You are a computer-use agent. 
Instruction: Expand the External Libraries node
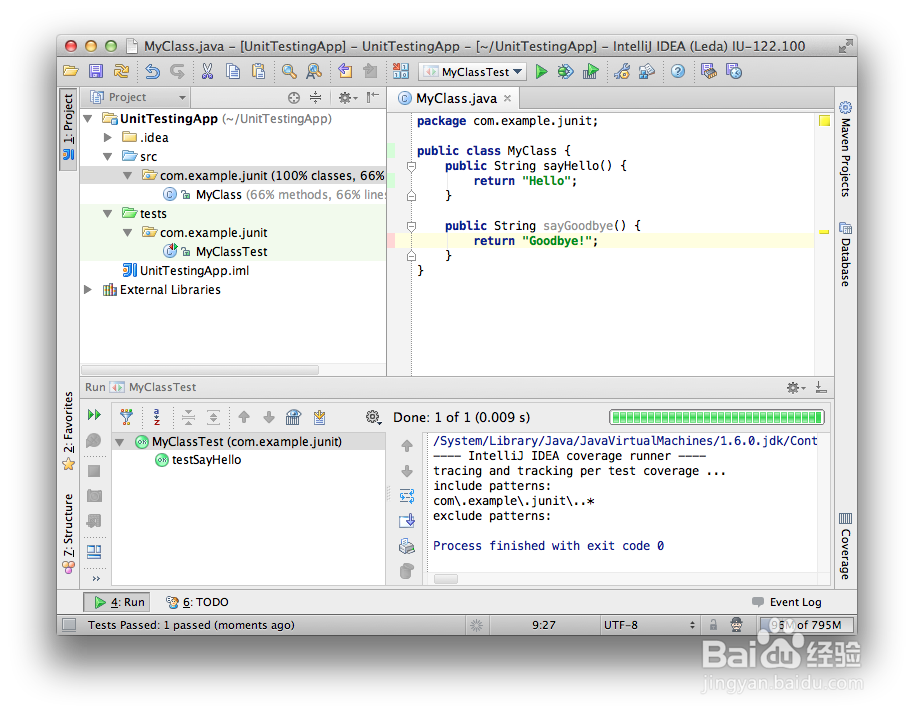88,289
